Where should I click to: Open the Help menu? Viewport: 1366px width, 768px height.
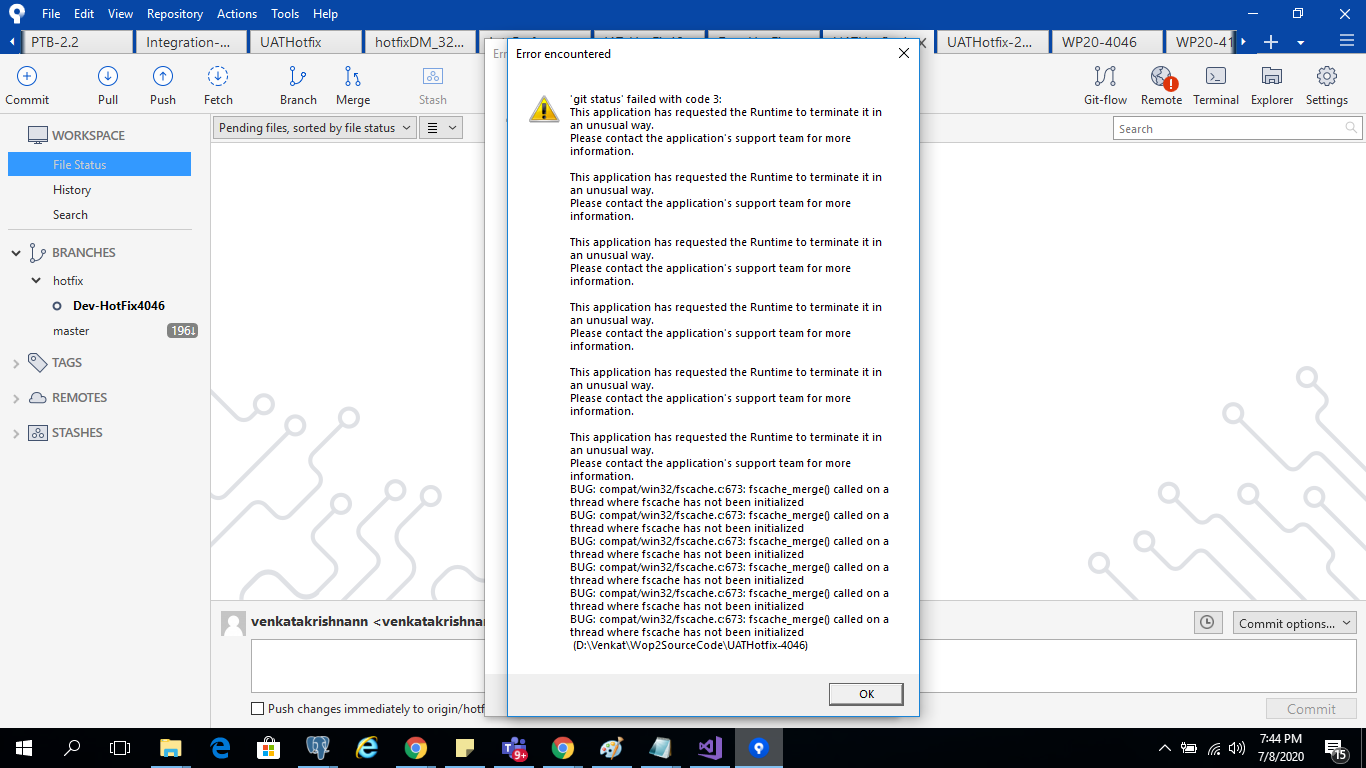point(325,14)
